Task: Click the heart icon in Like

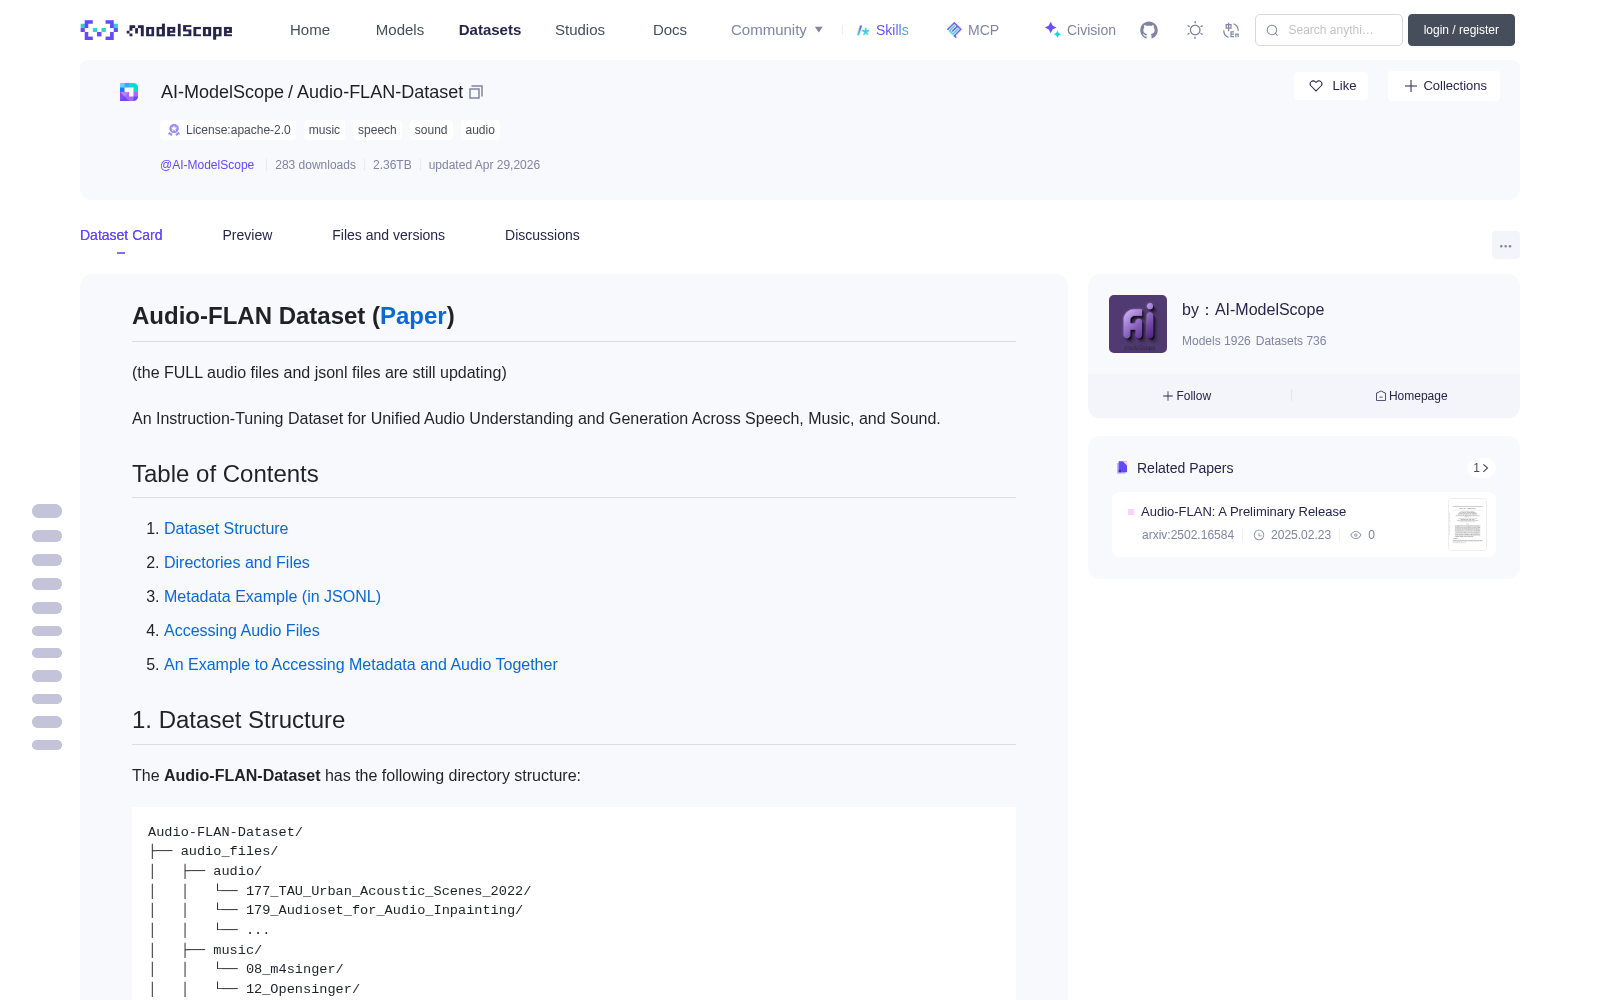Action: [1316, 86]
